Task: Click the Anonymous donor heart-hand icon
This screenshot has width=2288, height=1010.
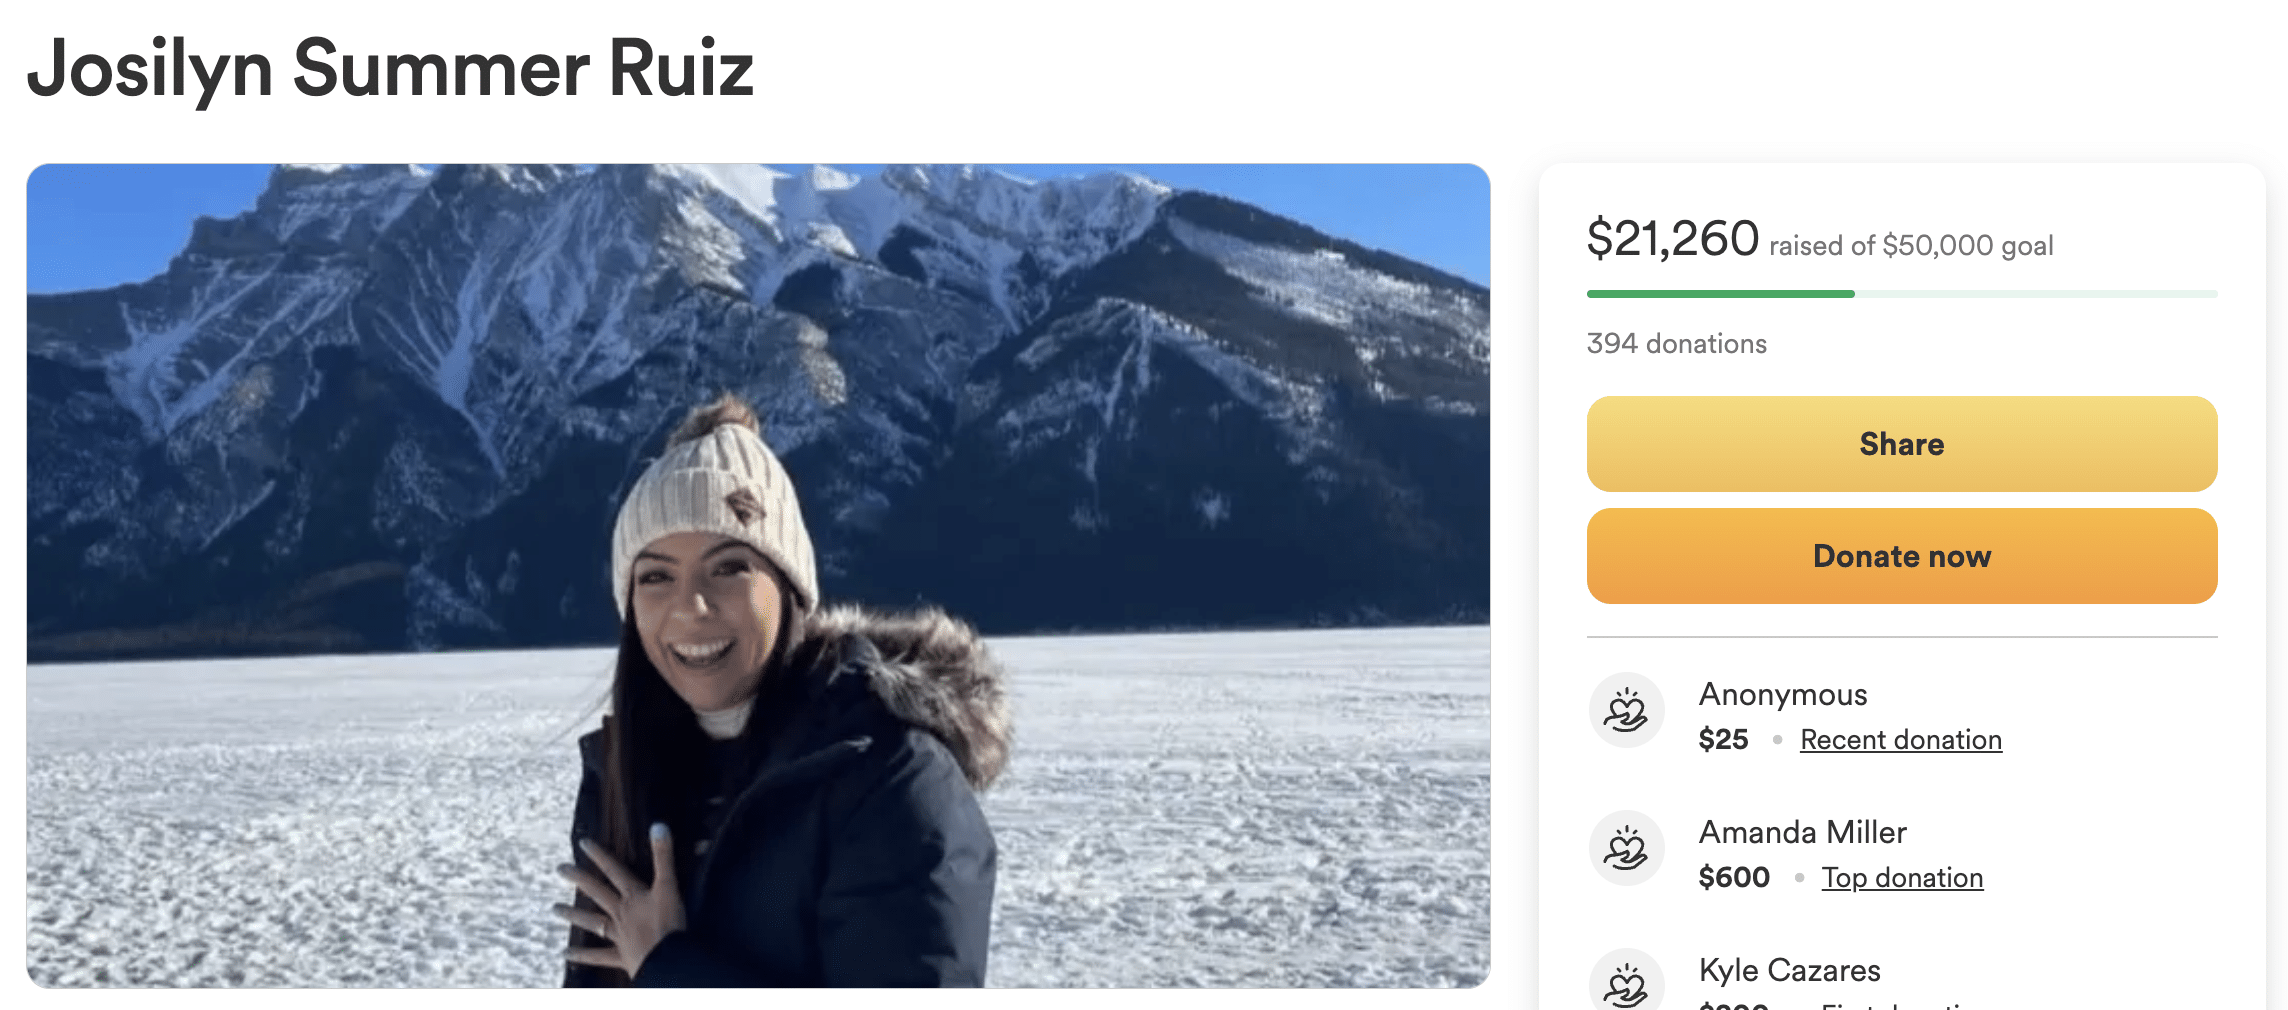Action: tap(1626, 710)
